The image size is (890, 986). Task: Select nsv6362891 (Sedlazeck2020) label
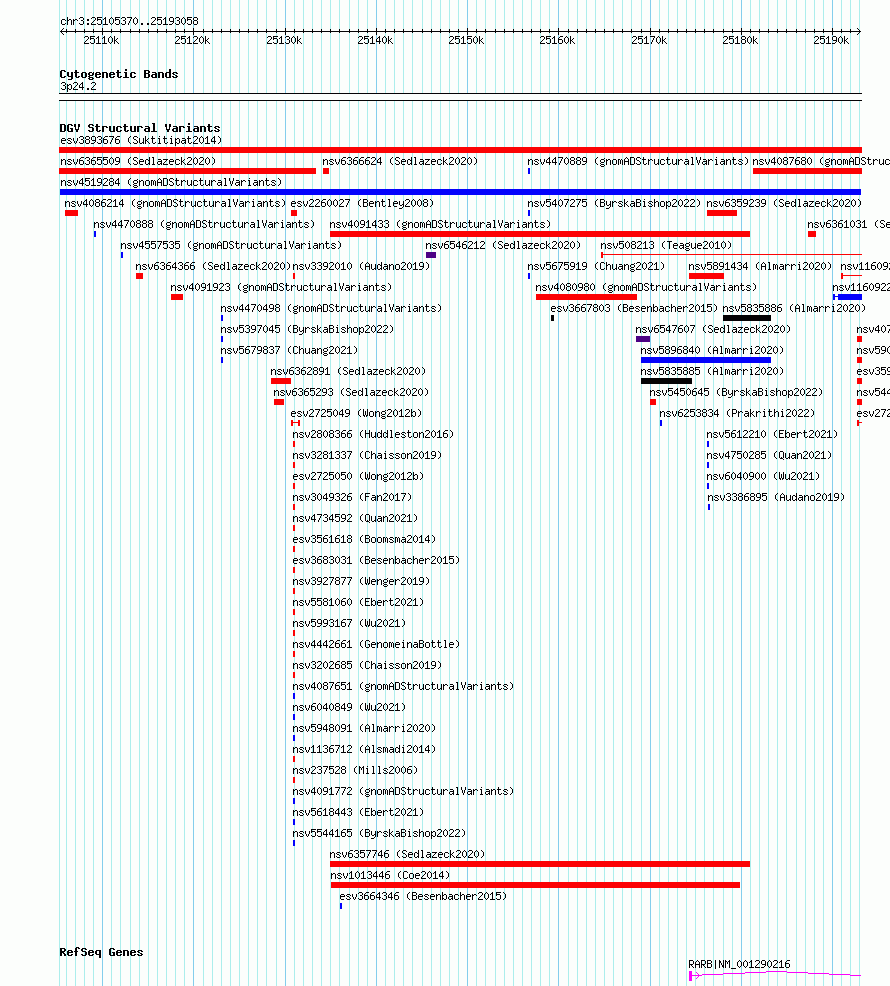coord(348,372)
